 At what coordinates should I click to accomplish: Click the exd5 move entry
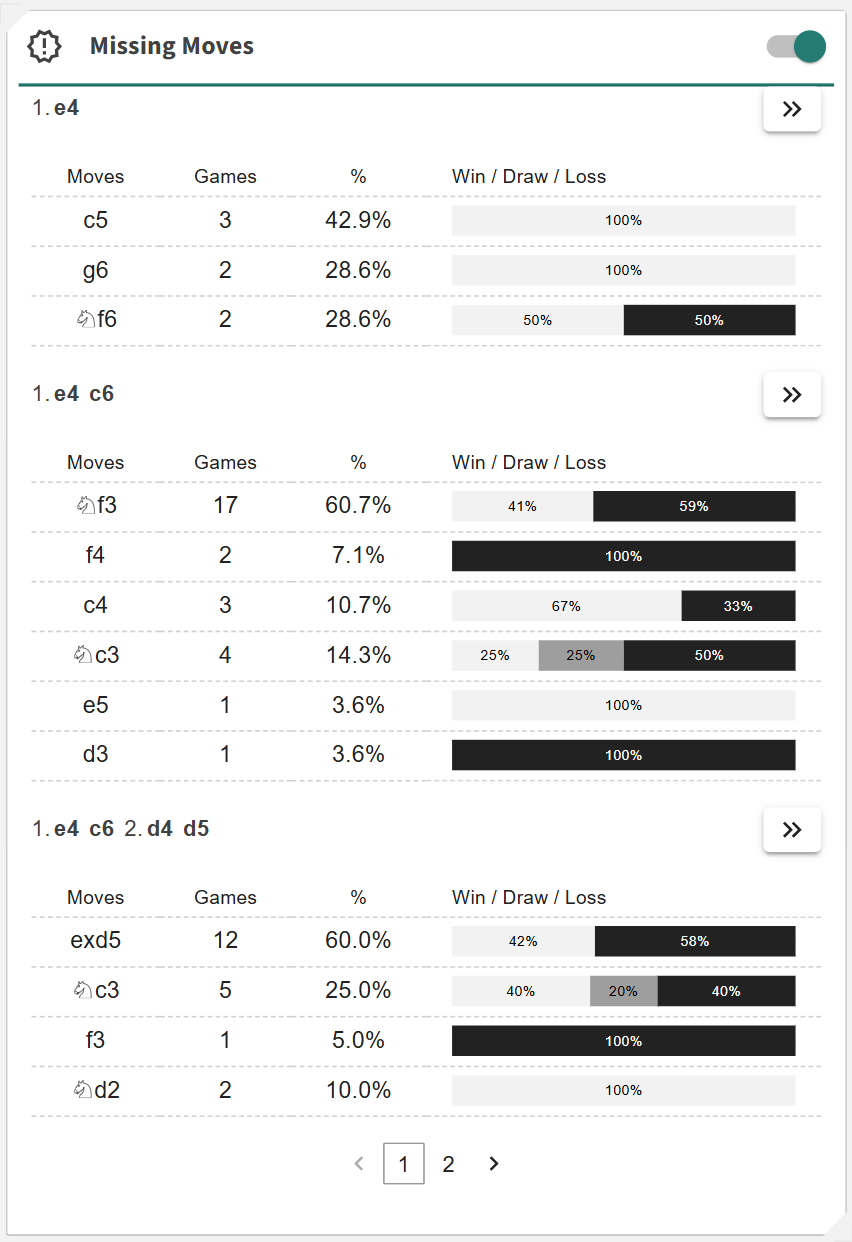(x=96, y=941)
